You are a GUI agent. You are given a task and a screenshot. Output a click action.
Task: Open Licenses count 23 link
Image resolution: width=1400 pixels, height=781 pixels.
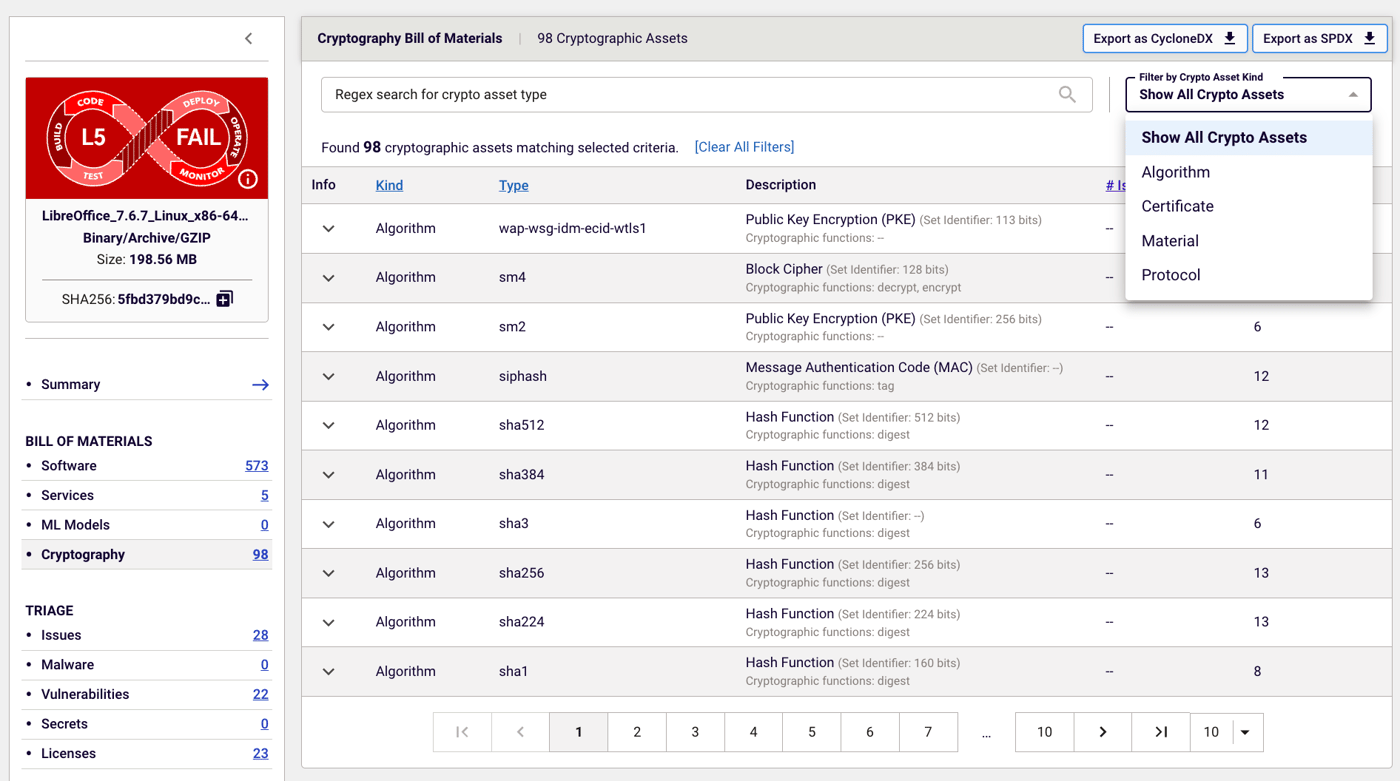tap(260, 754)
